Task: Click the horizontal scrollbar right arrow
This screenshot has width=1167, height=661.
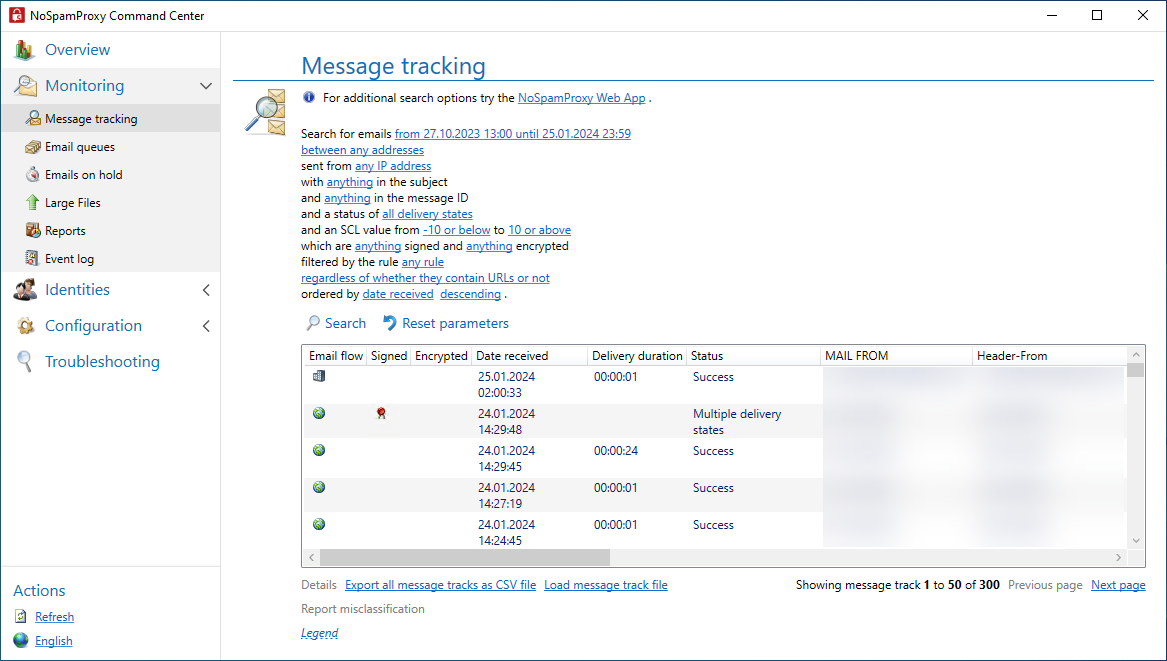Action: pyautogui.click(x=1118, y=558)
